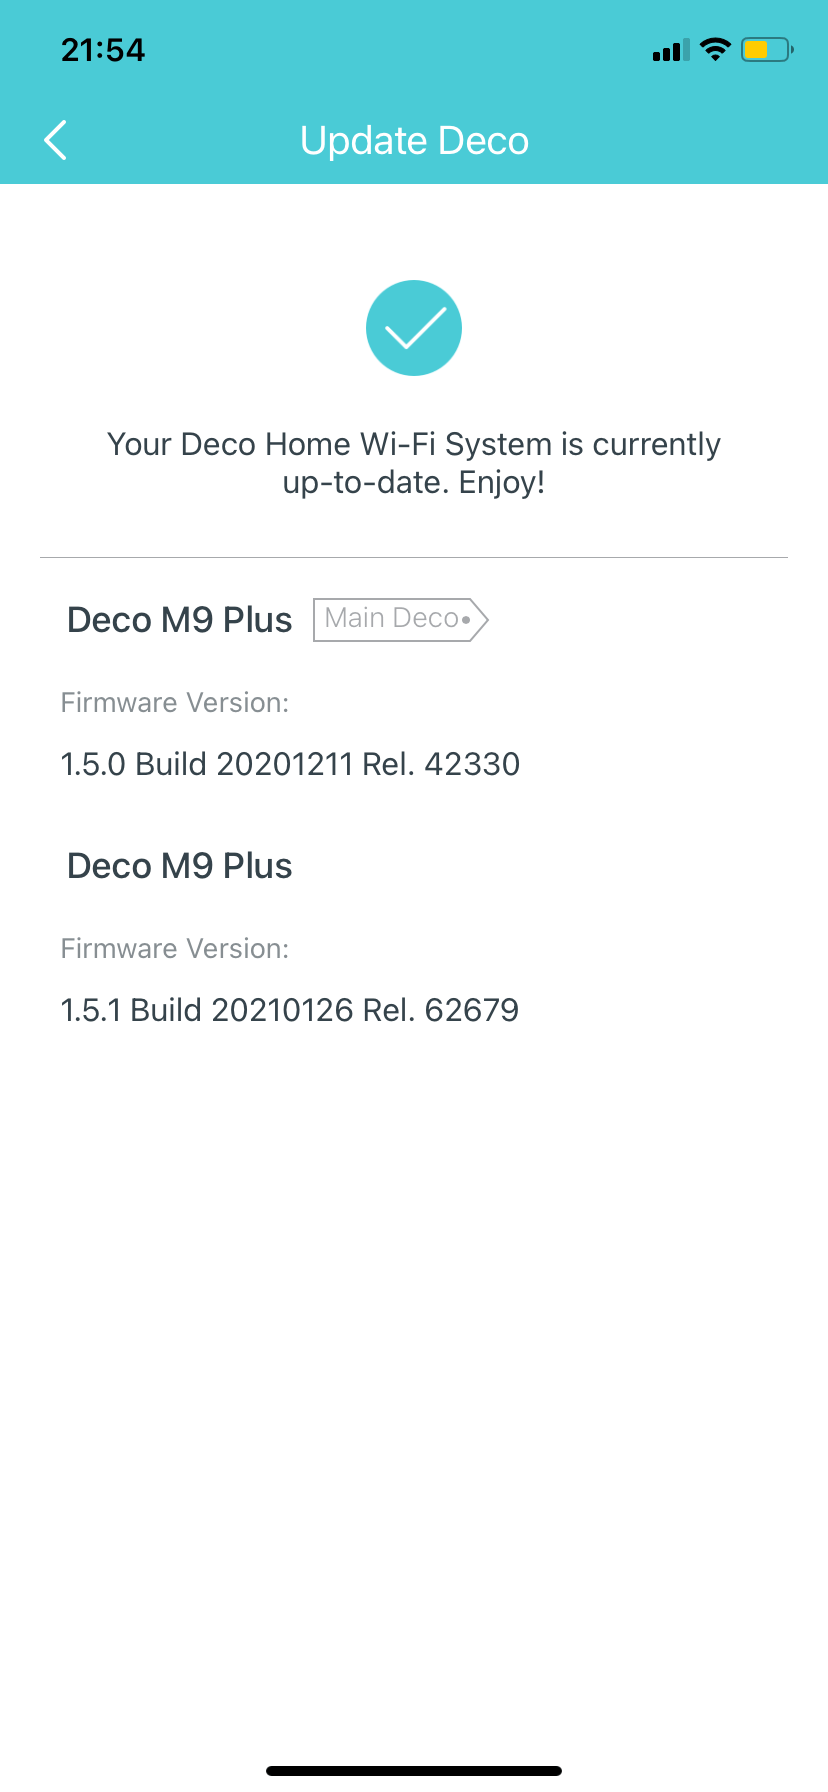Click the back arrow to exit Update Deco
The image size is (828, 1792).
coord(57,140)
